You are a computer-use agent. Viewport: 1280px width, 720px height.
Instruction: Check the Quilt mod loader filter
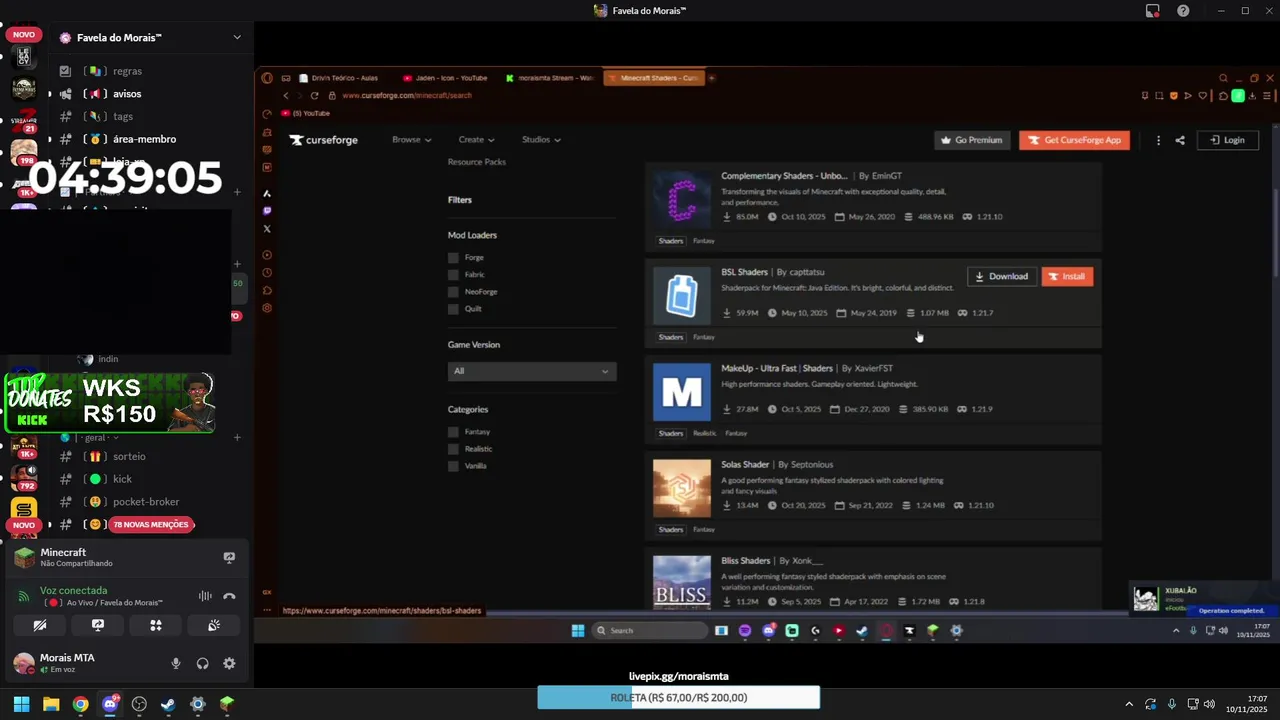(x=454, y=309)
